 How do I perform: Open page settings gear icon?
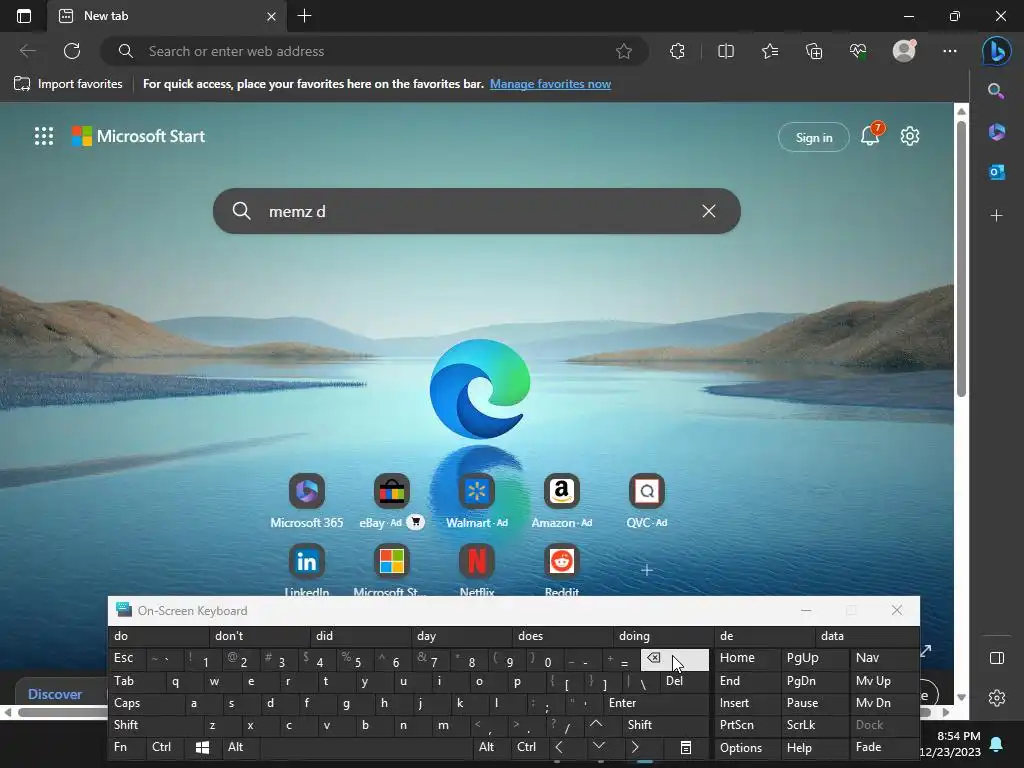point(910,136)
